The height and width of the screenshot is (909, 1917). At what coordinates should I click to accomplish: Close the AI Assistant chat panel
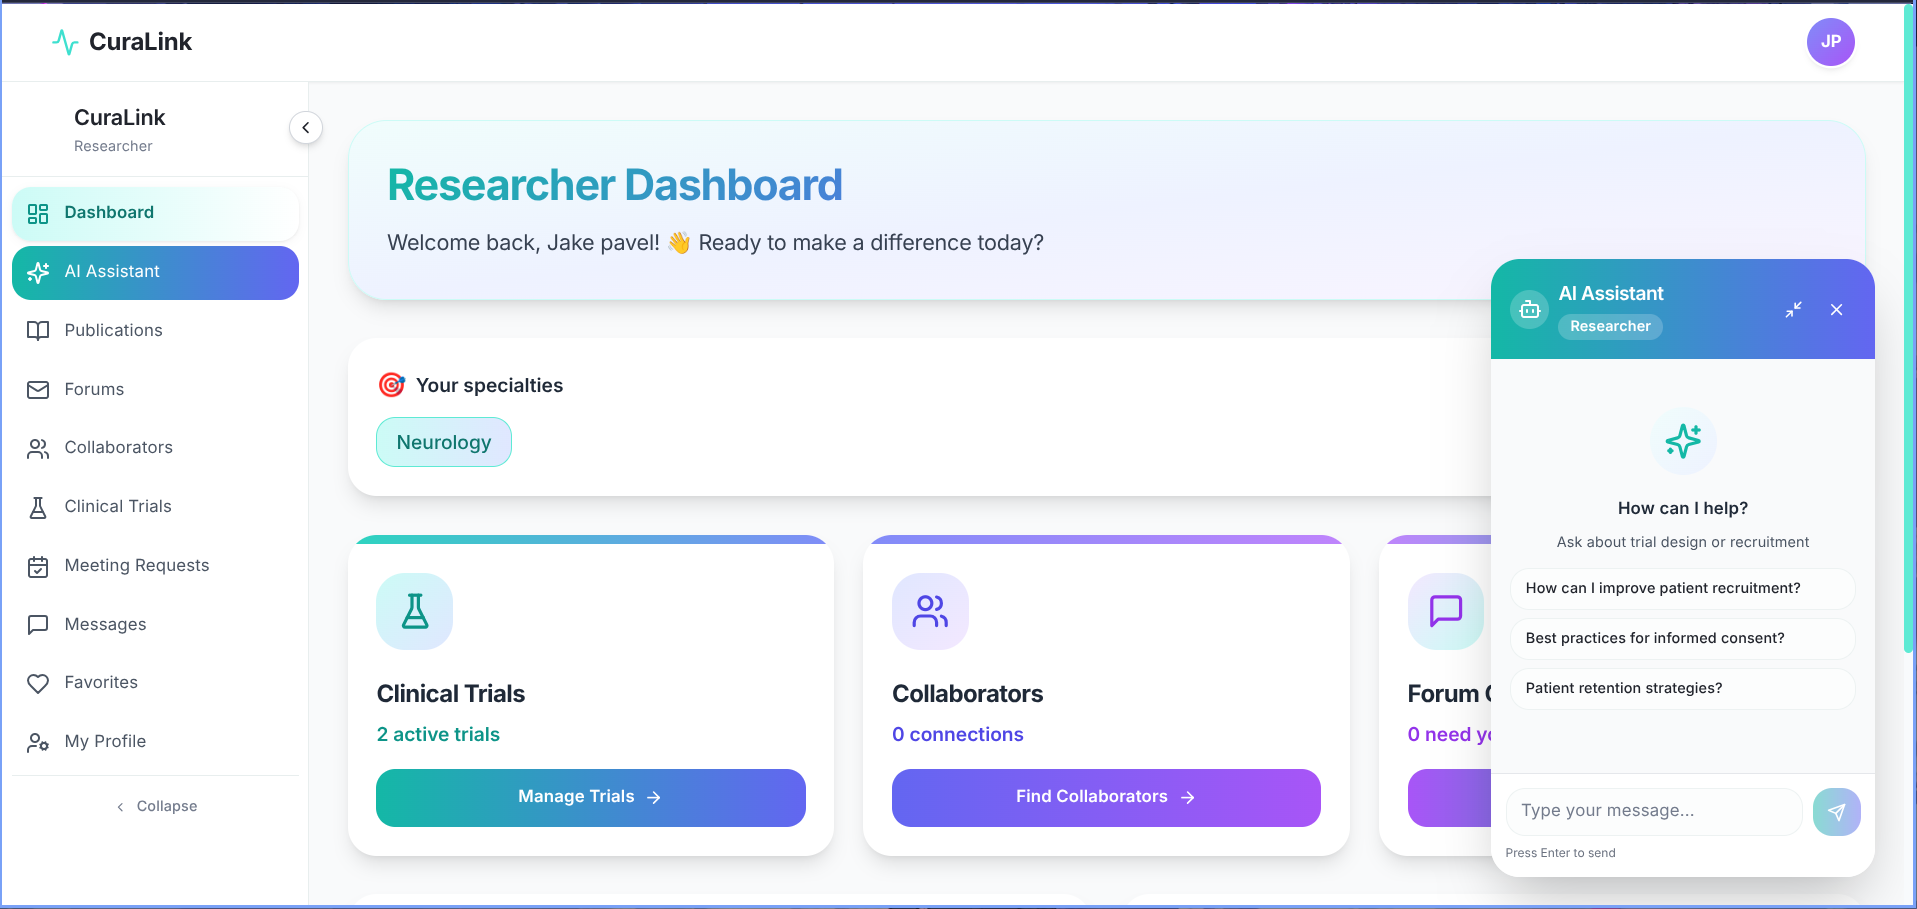(x=1836, y=310)
